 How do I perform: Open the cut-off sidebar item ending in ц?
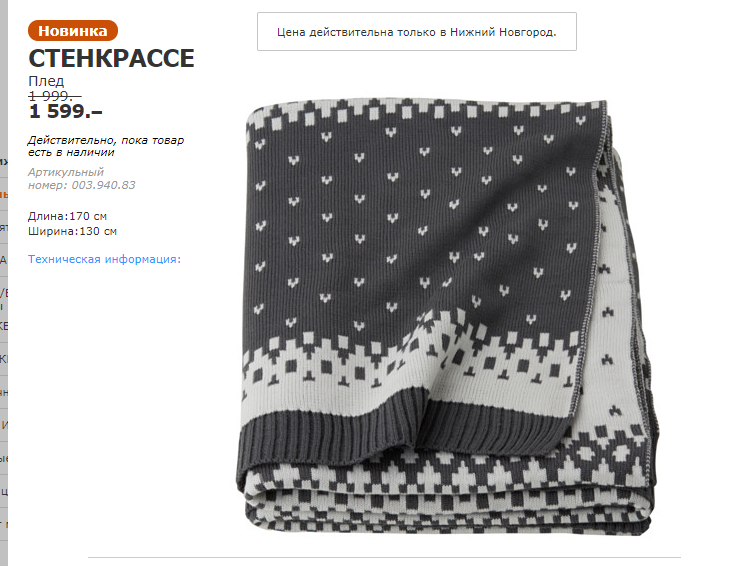coord(4,491)
